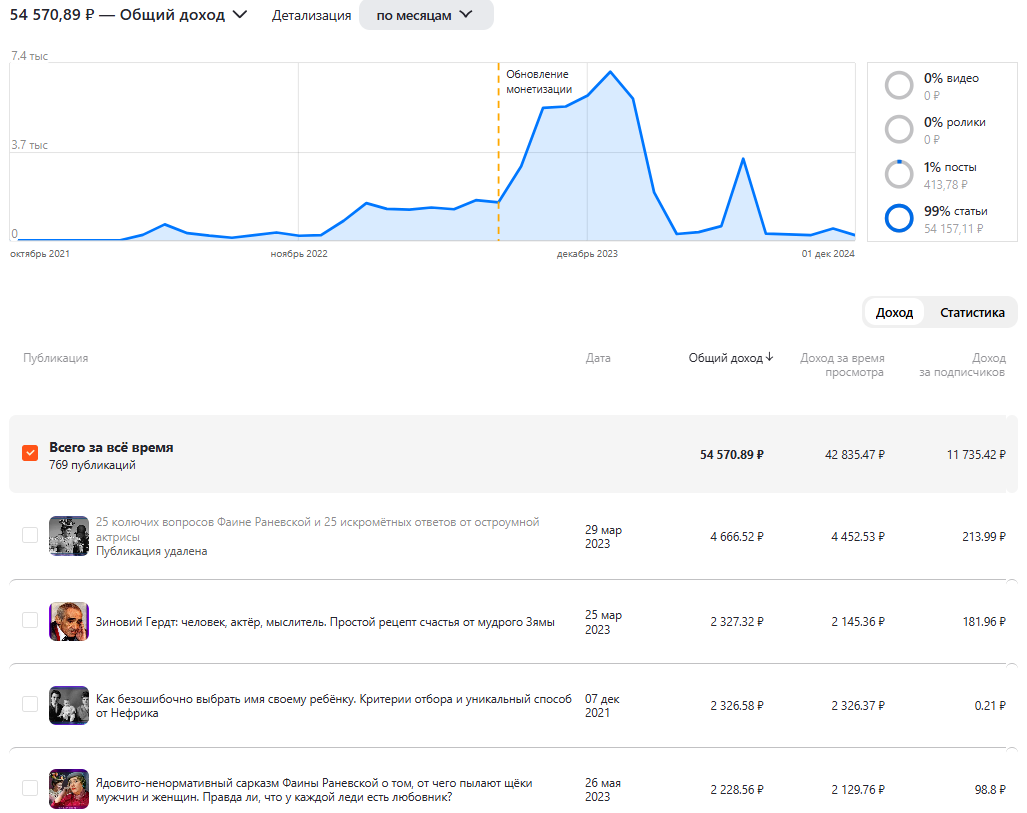Click the 213.99 ₽ subscriber income cell

tap(984, 537)
